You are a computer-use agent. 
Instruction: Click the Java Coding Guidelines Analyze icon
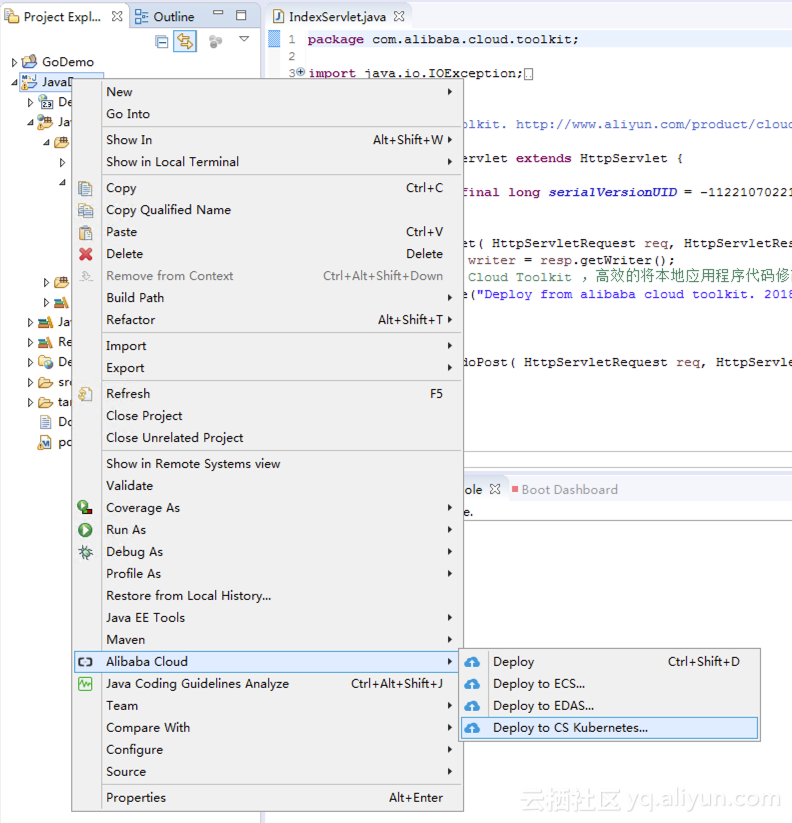click(85, 684)
